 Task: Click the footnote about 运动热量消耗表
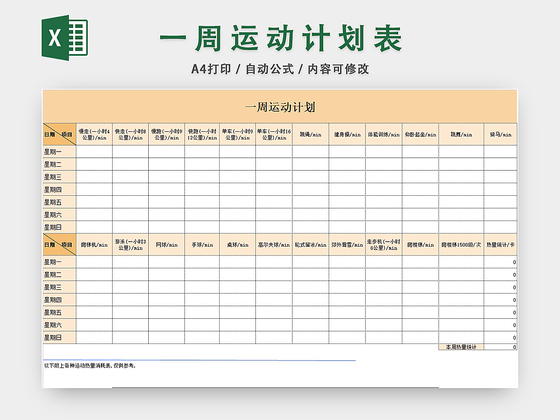(x=90, y=366)
